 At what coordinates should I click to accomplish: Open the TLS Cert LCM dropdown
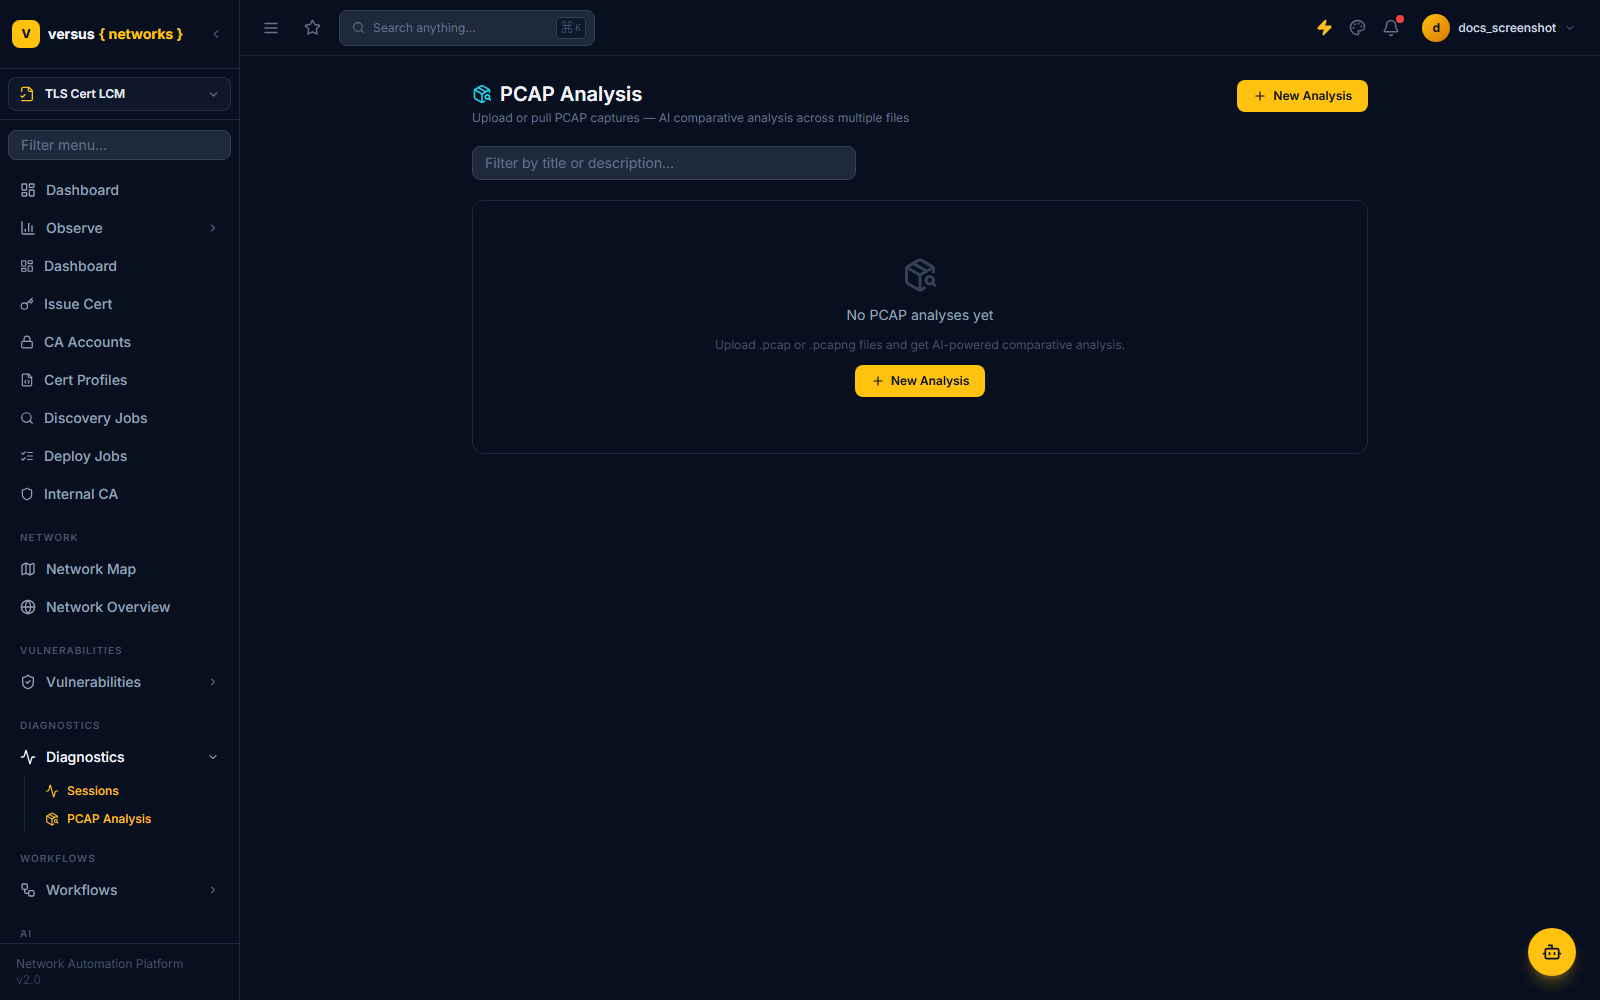pos(119,94)
